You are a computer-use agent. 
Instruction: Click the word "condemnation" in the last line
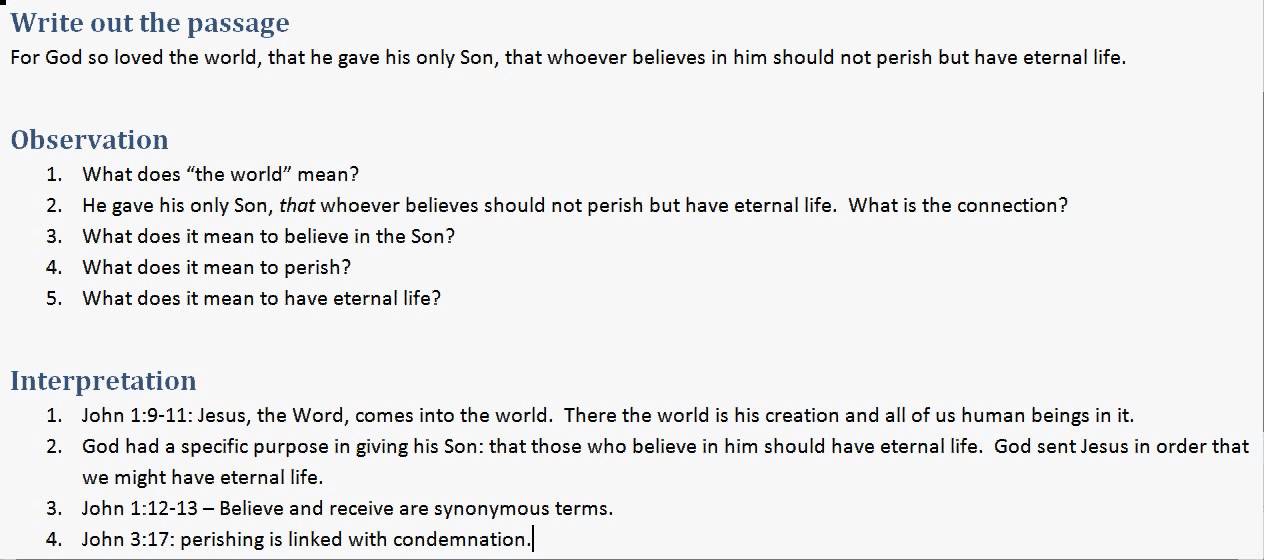point(459,539)
